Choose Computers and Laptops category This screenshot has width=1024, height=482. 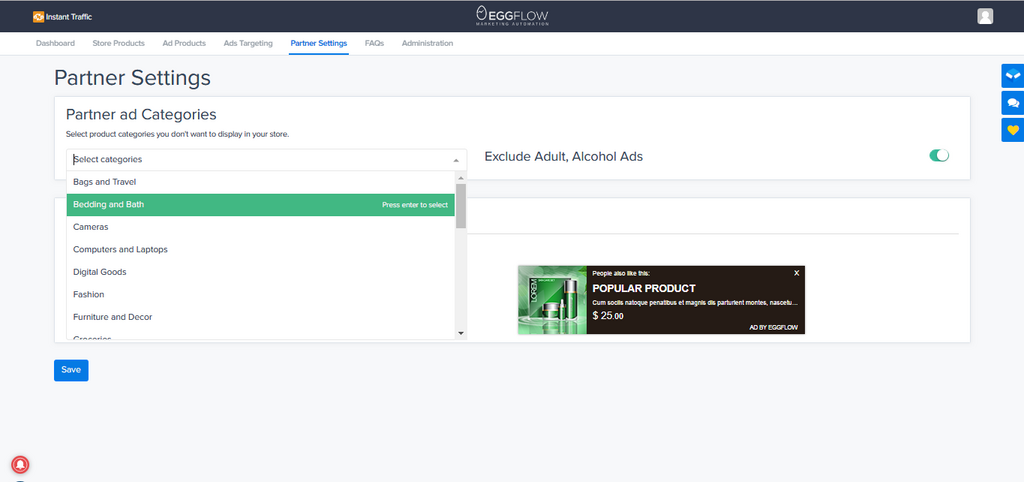[261, 249]
